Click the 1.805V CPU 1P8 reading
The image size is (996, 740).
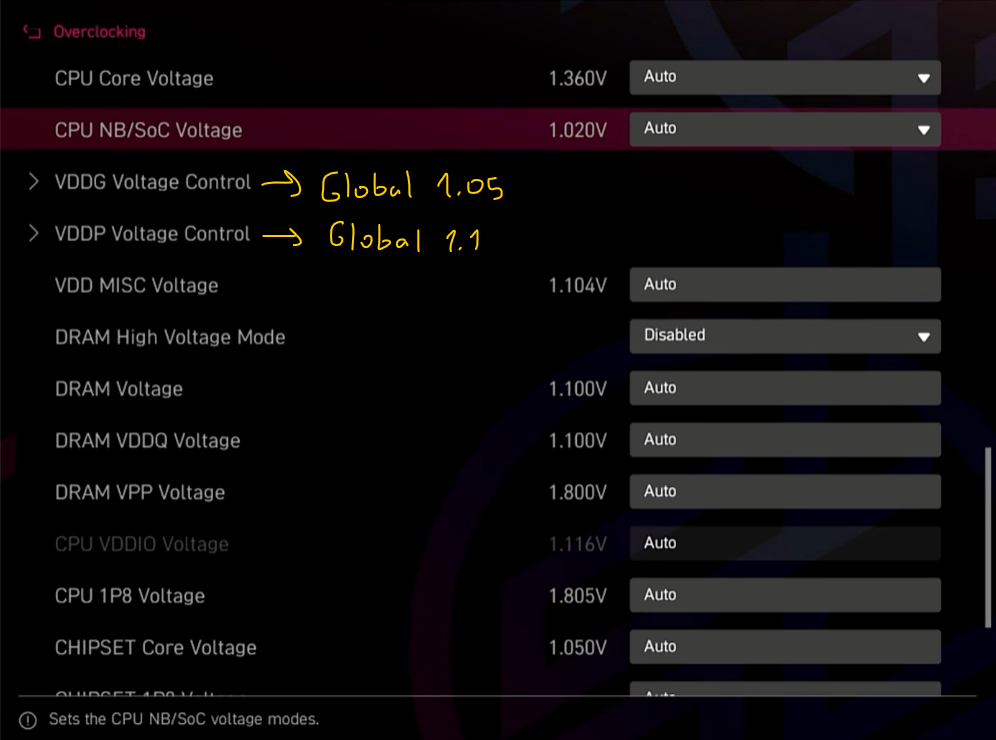pyautogui.click(x=577, y=596)
